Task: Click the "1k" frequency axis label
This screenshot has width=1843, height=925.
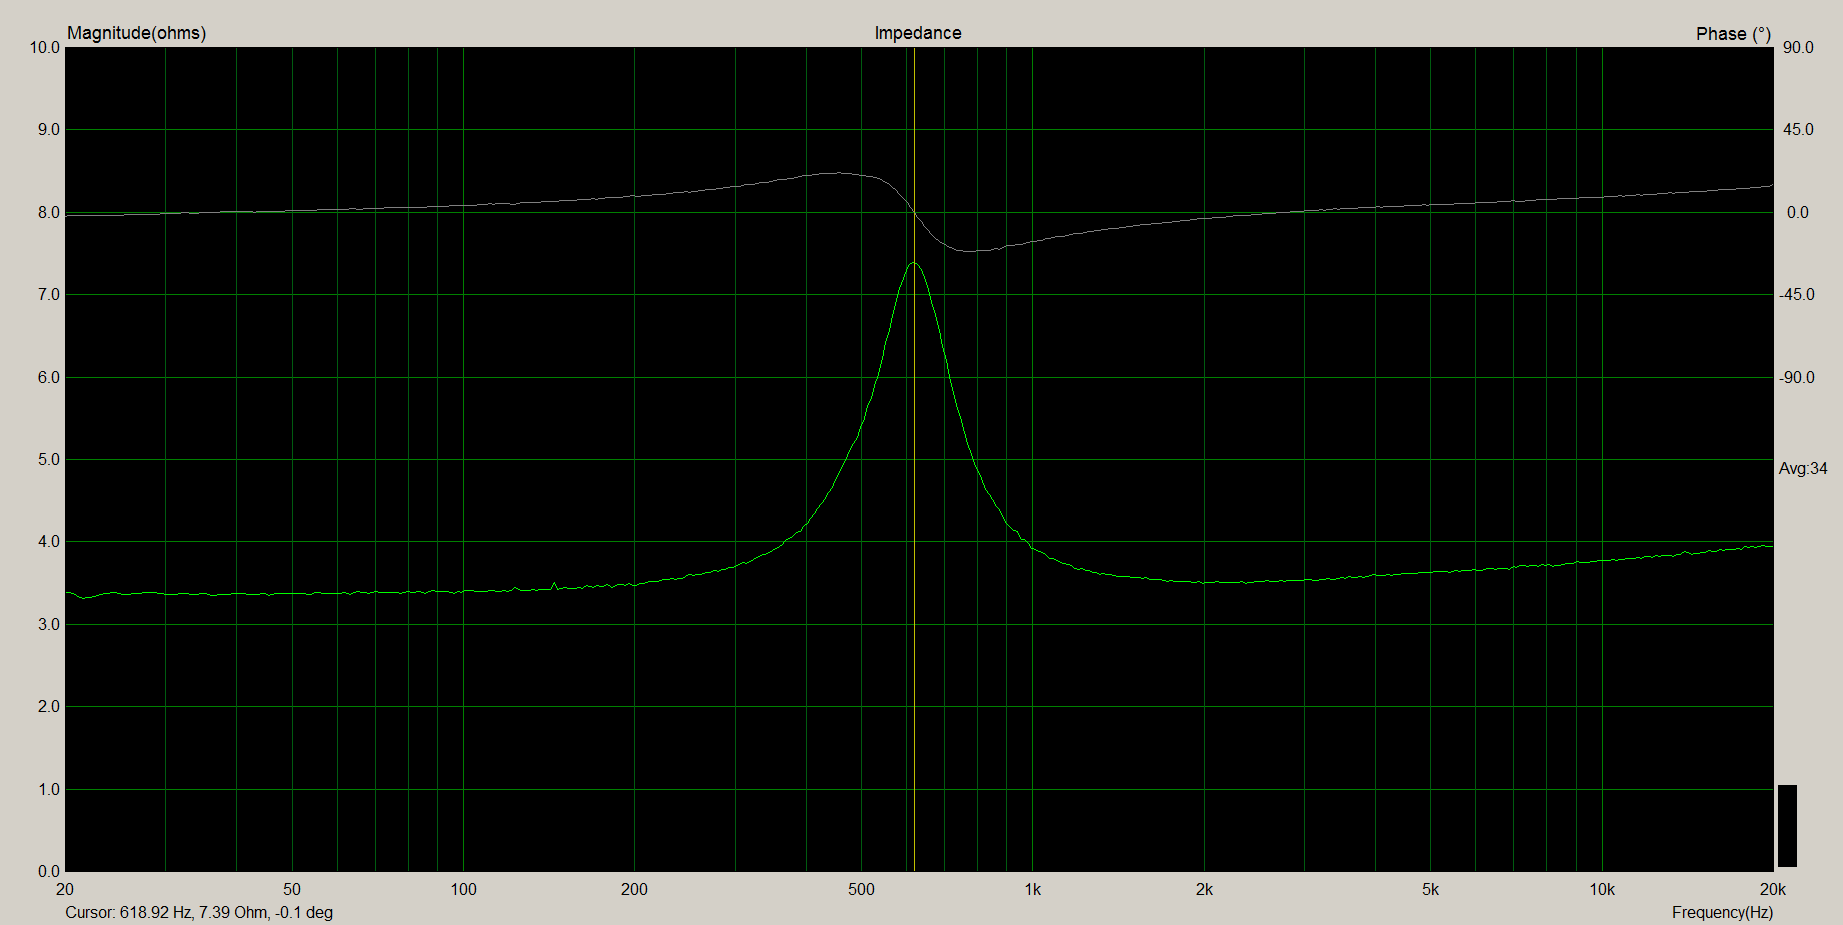Action: click(x=1033, y=889)
